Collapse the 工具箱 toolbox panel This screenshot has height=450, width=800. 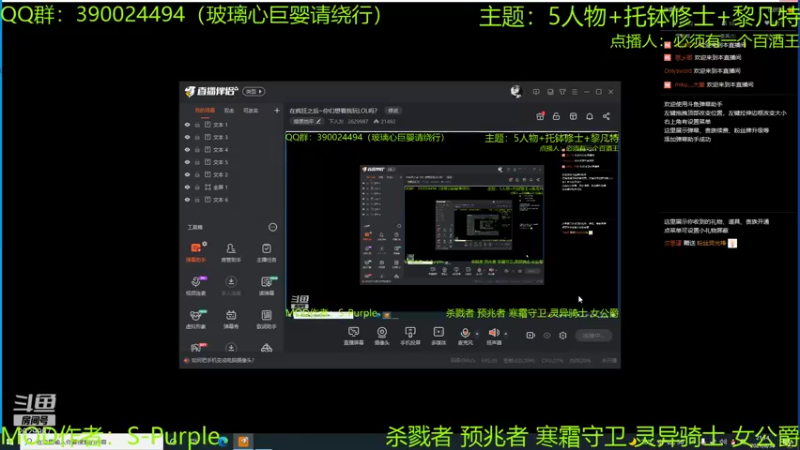point(273,227)
